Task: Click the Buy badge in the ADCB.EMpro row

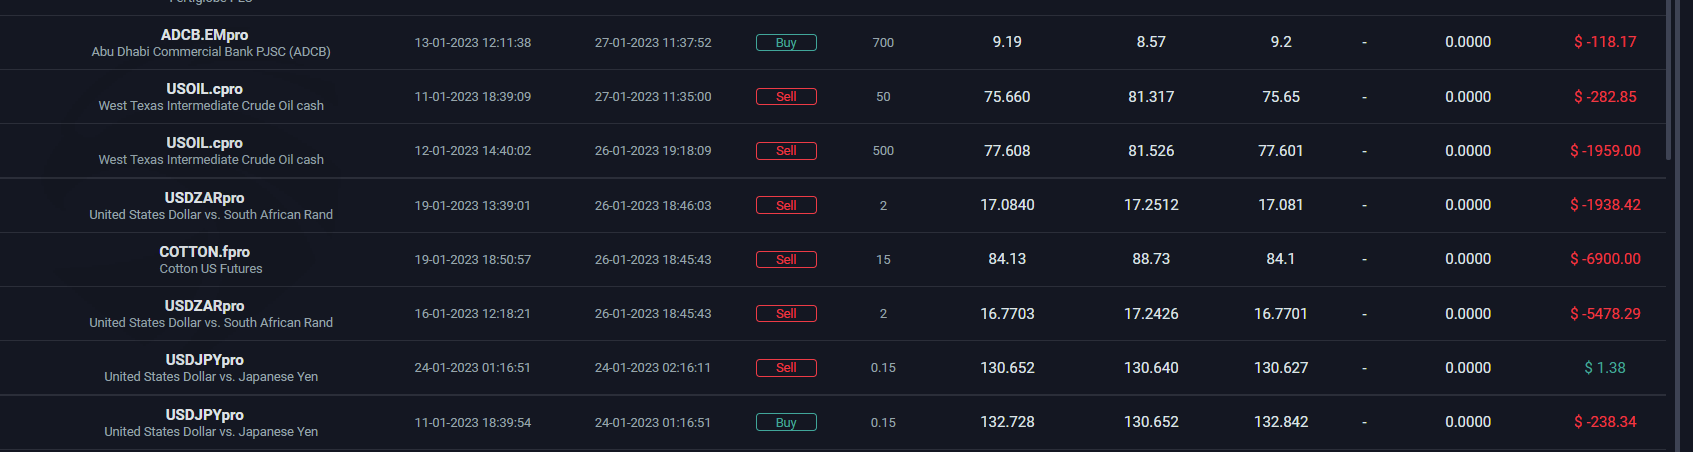Action: 786,43
